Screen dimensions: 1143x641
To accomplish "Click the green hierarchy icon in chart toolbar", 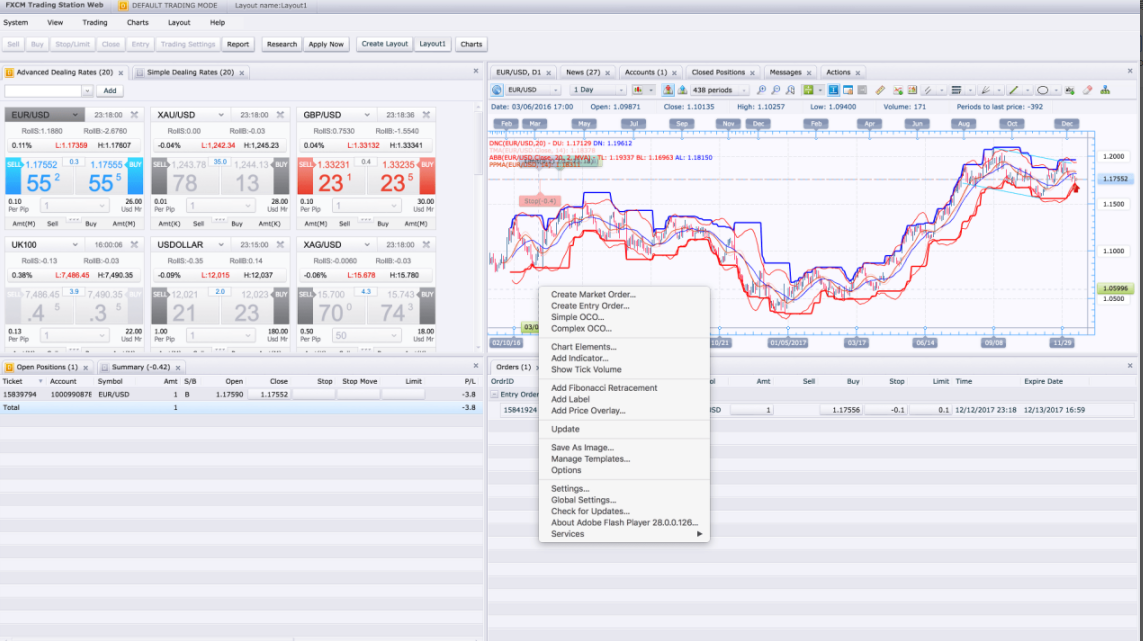I will coord(1105,90).
